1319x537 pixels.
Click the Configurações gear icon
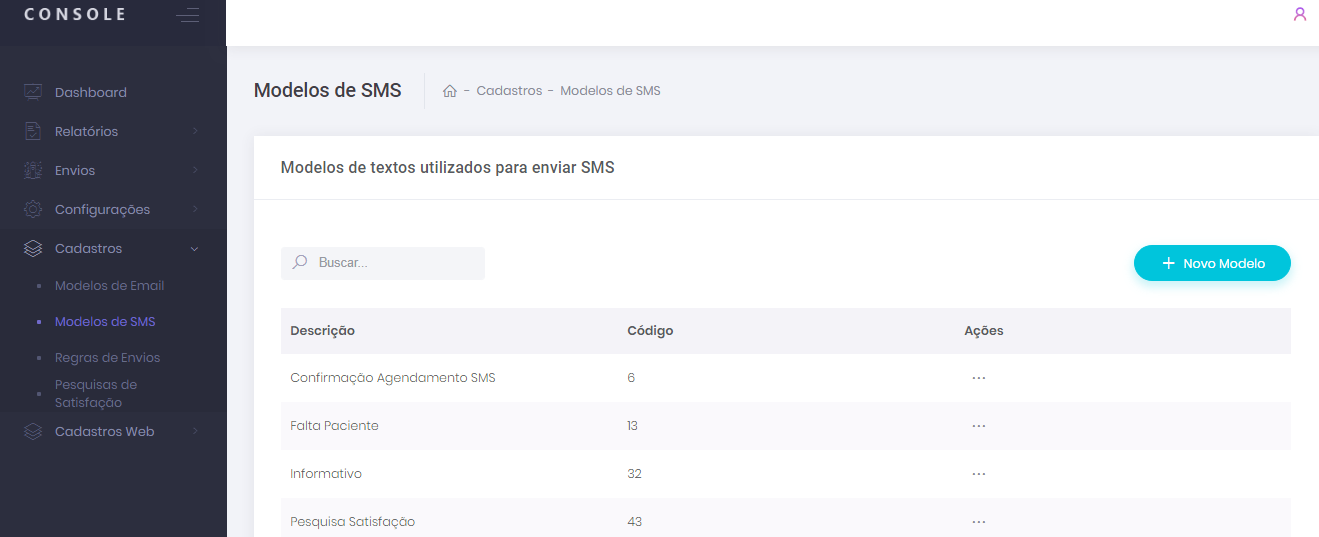(x=33, y=209)
